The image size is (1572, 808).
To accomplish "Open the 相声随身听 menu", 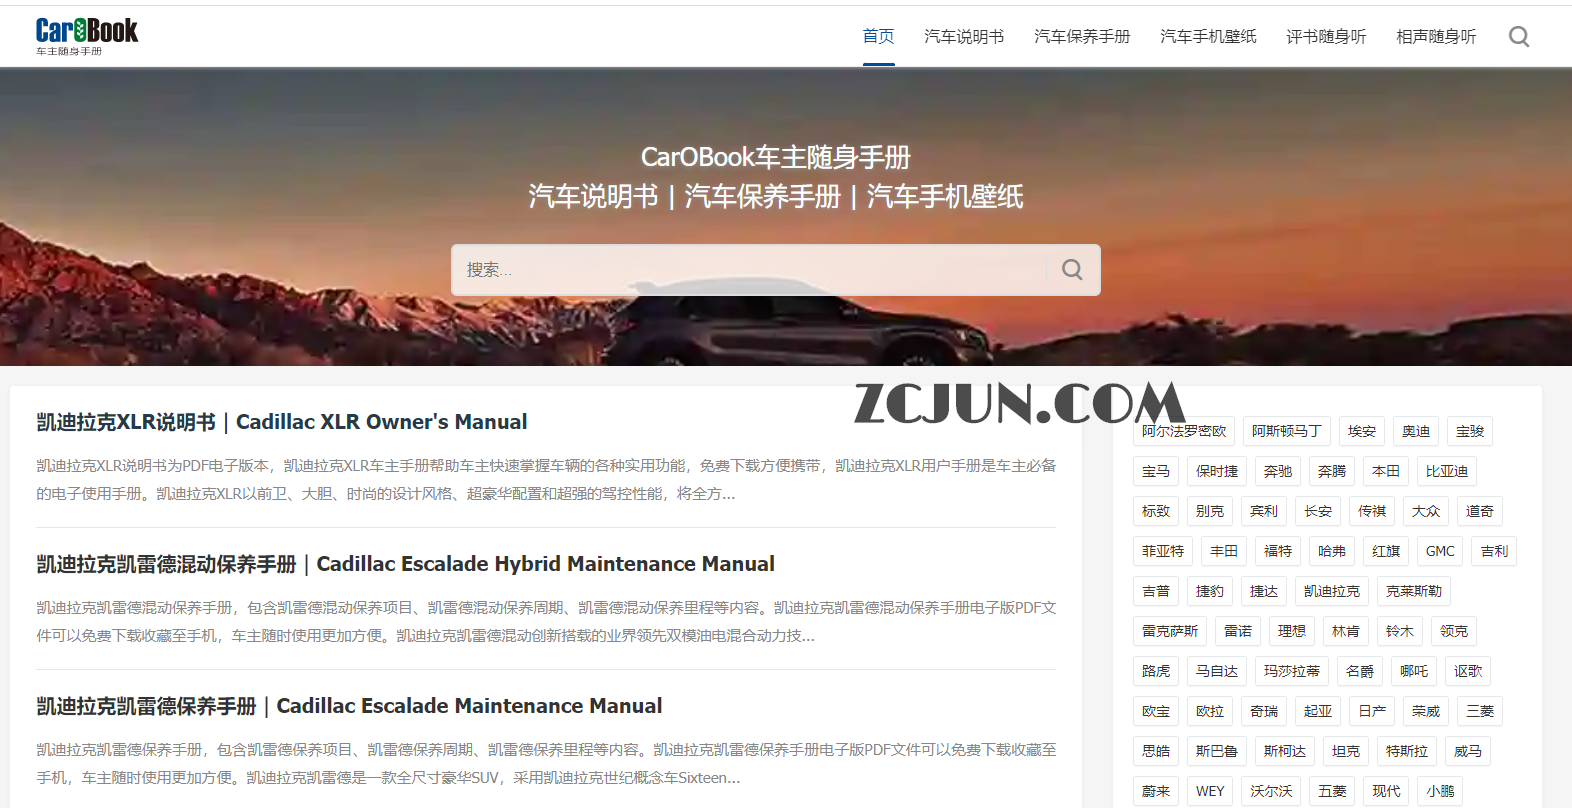I will tap(1436, 37).
